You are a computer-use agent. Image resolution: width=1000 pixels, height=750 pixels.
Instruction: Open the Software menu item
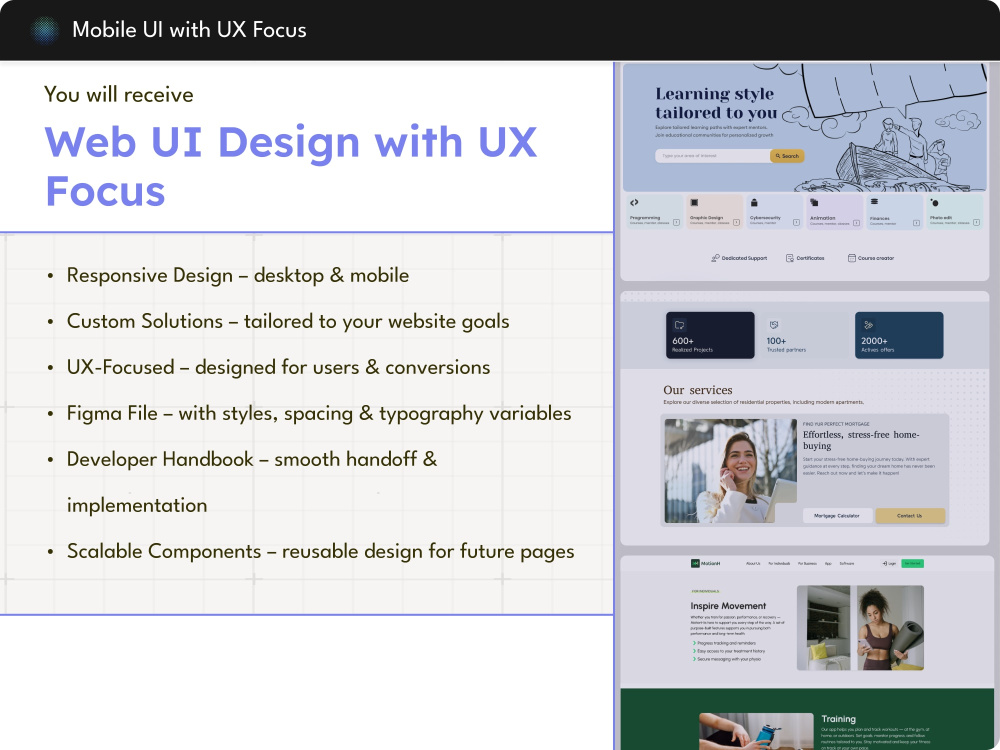[847, 564]
